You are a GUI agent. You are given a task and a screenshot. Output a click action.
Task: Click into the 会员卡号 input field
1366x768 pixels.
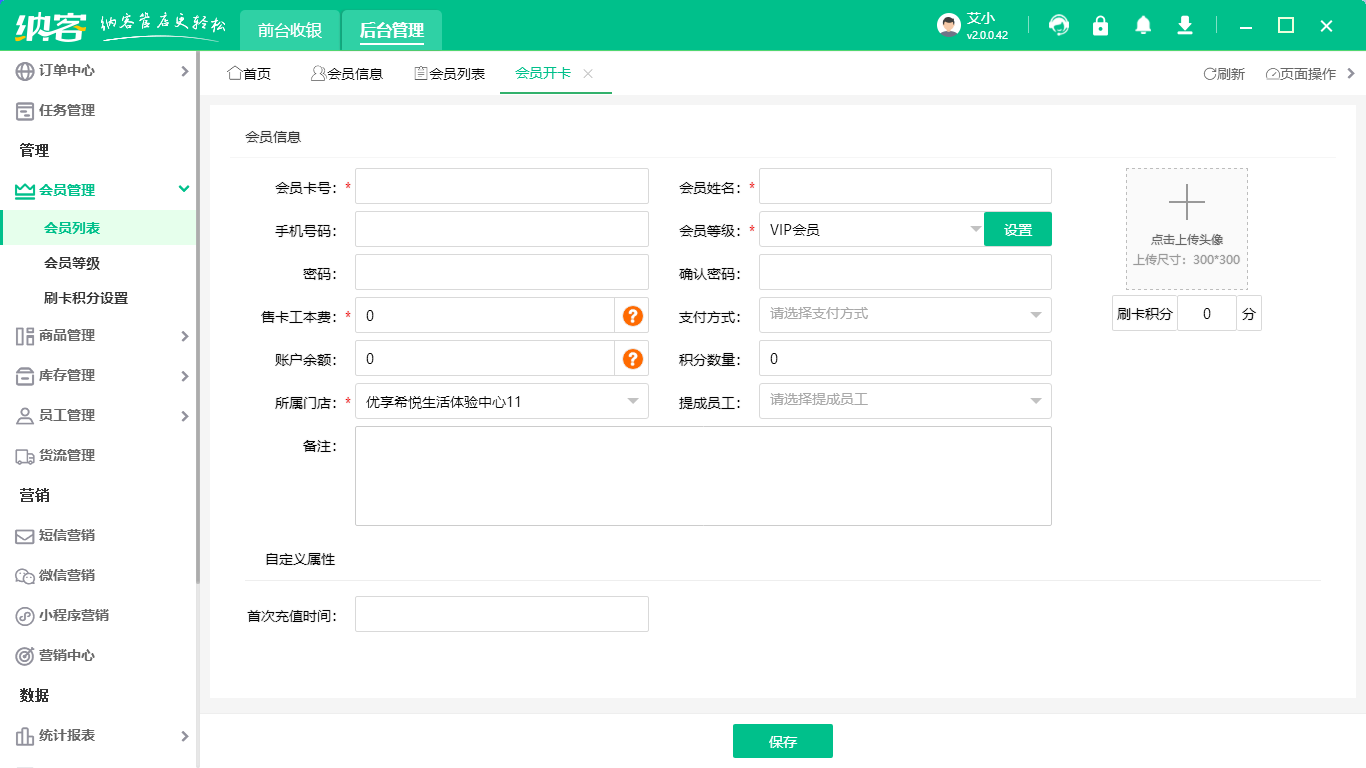pos(501,186)
